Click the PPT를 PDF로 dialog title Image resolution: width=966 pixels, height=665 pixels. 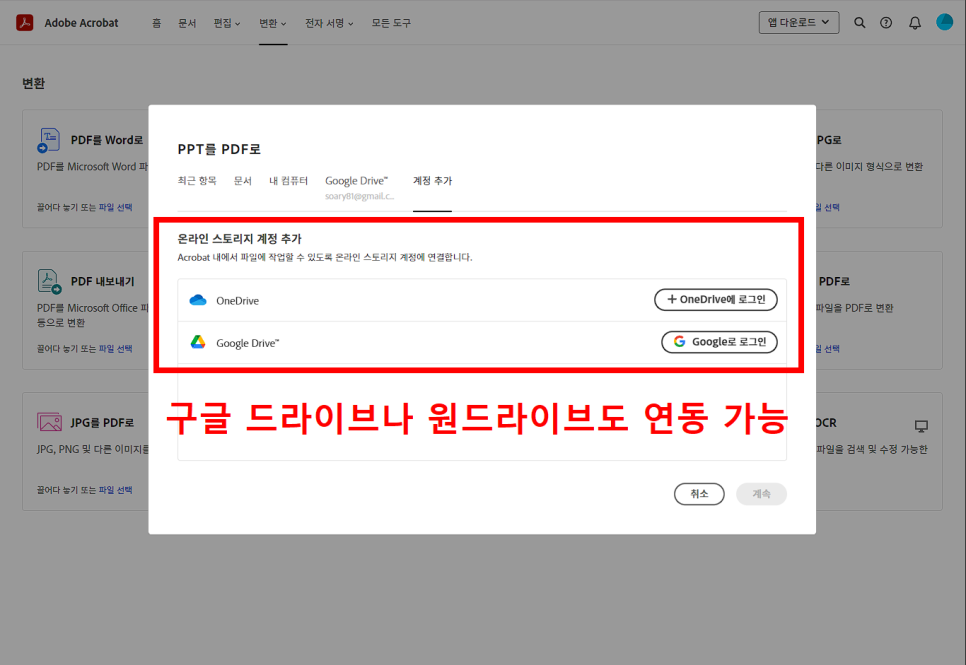[219, 149]
